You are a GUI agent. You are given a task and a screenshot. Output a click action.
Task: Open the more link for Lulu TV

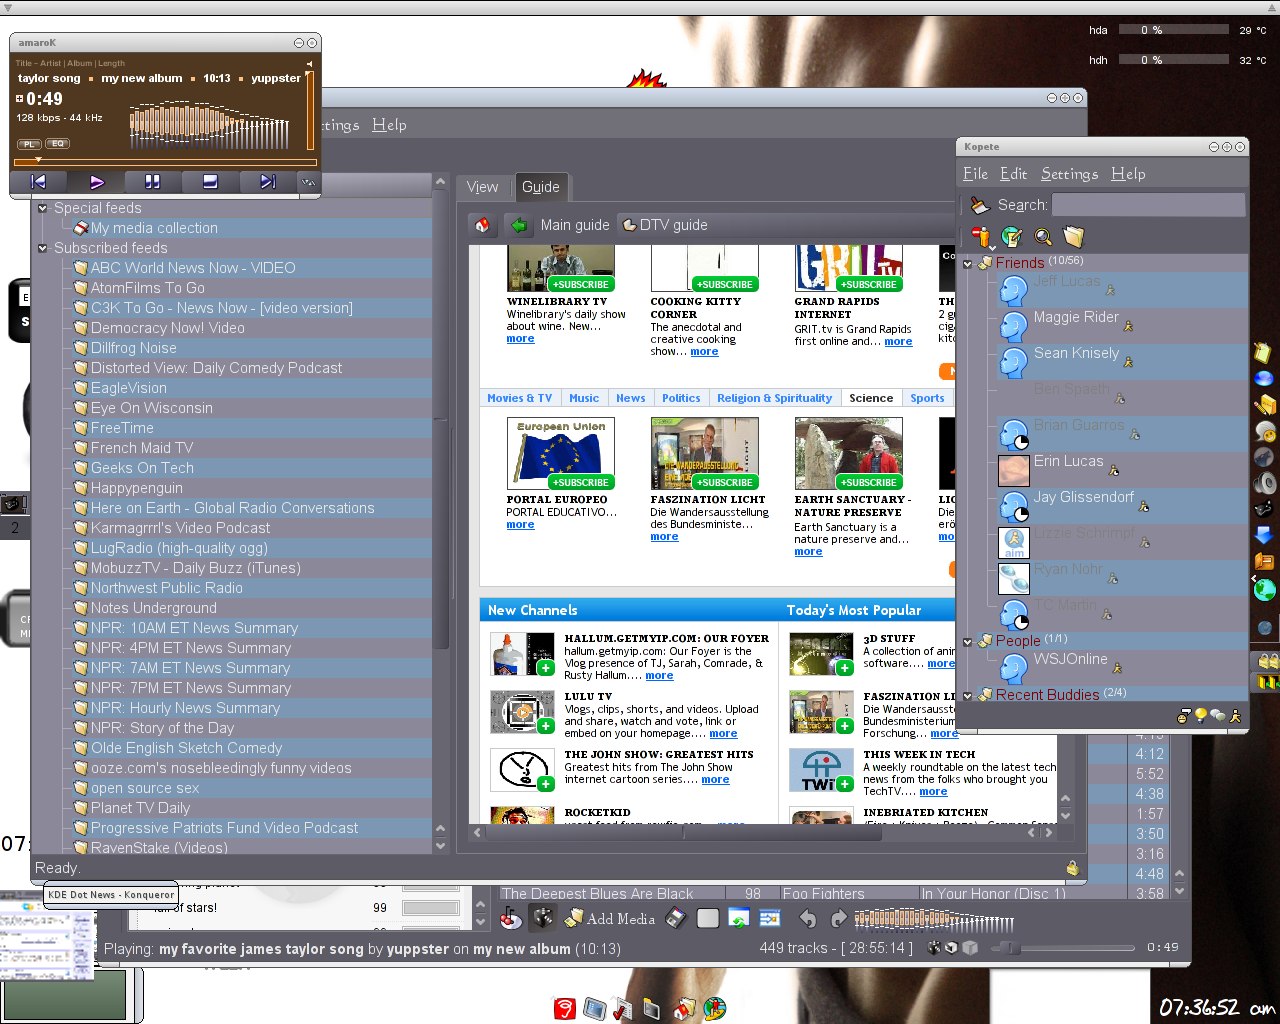pyautogui.click(x=723, y=733)
